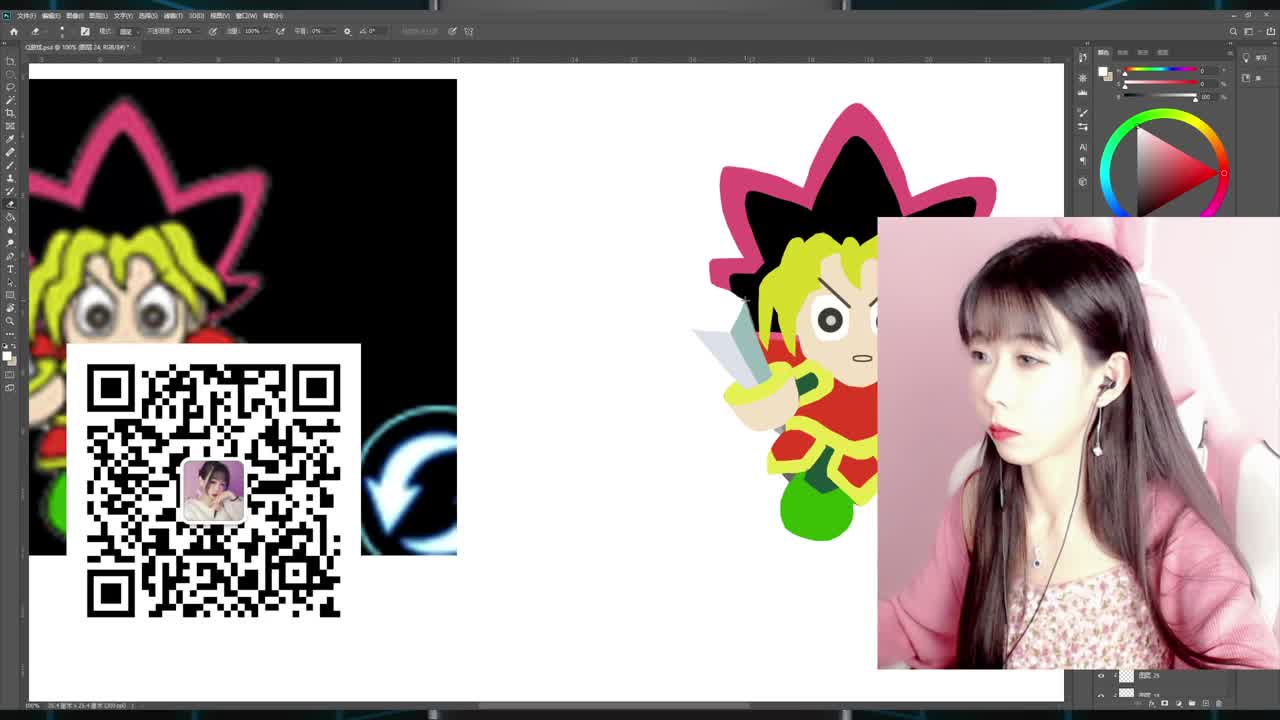1280x720 pixels.
Task: Open the Type menu
Action: click(123, 16)
